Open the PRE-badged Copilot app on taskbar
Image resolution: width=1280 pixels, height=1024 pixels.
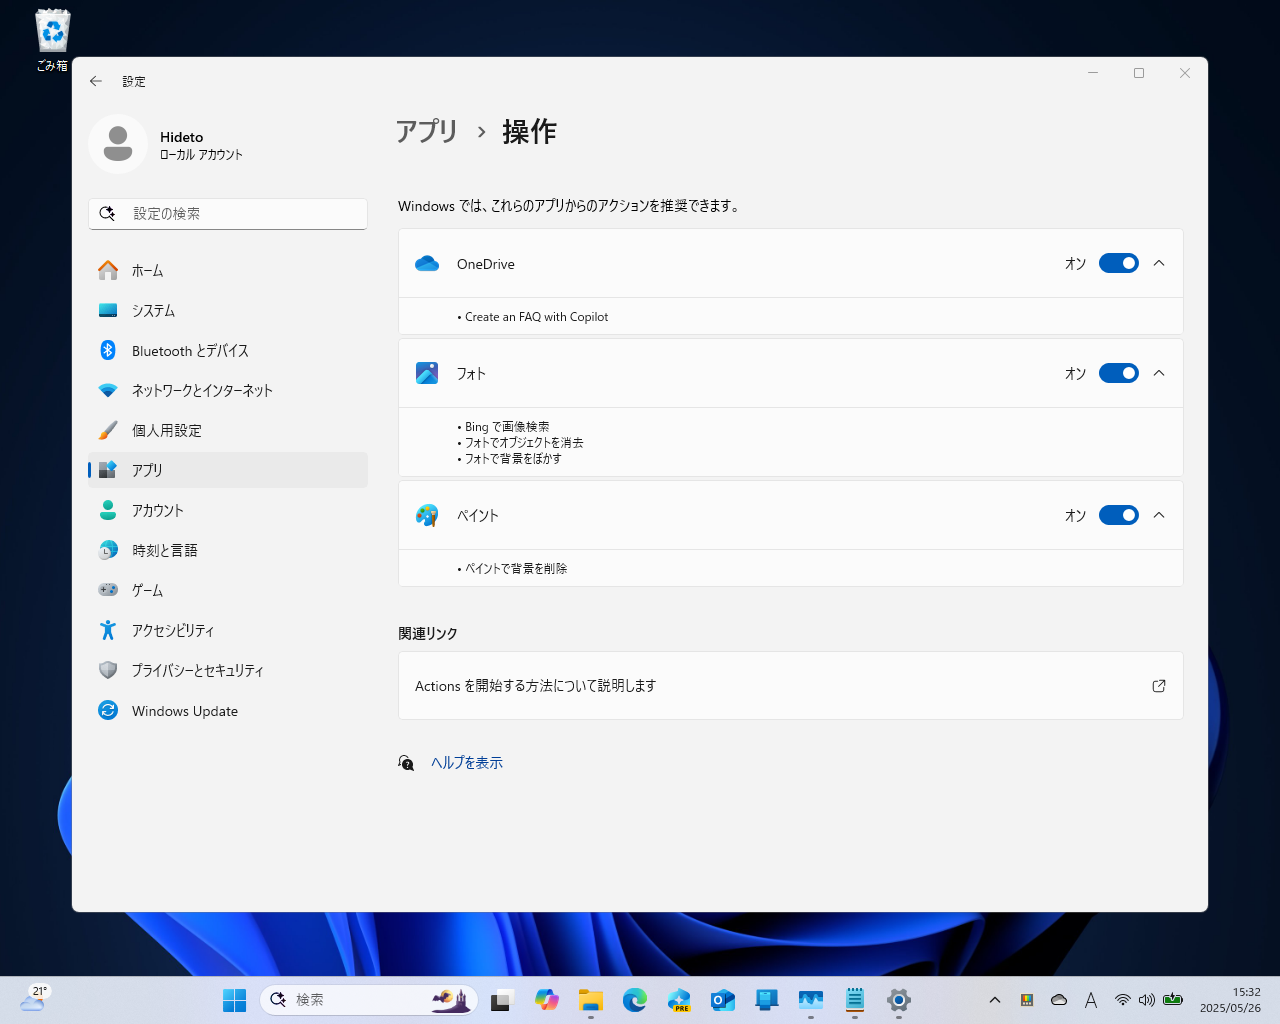tap(679, 1000)
